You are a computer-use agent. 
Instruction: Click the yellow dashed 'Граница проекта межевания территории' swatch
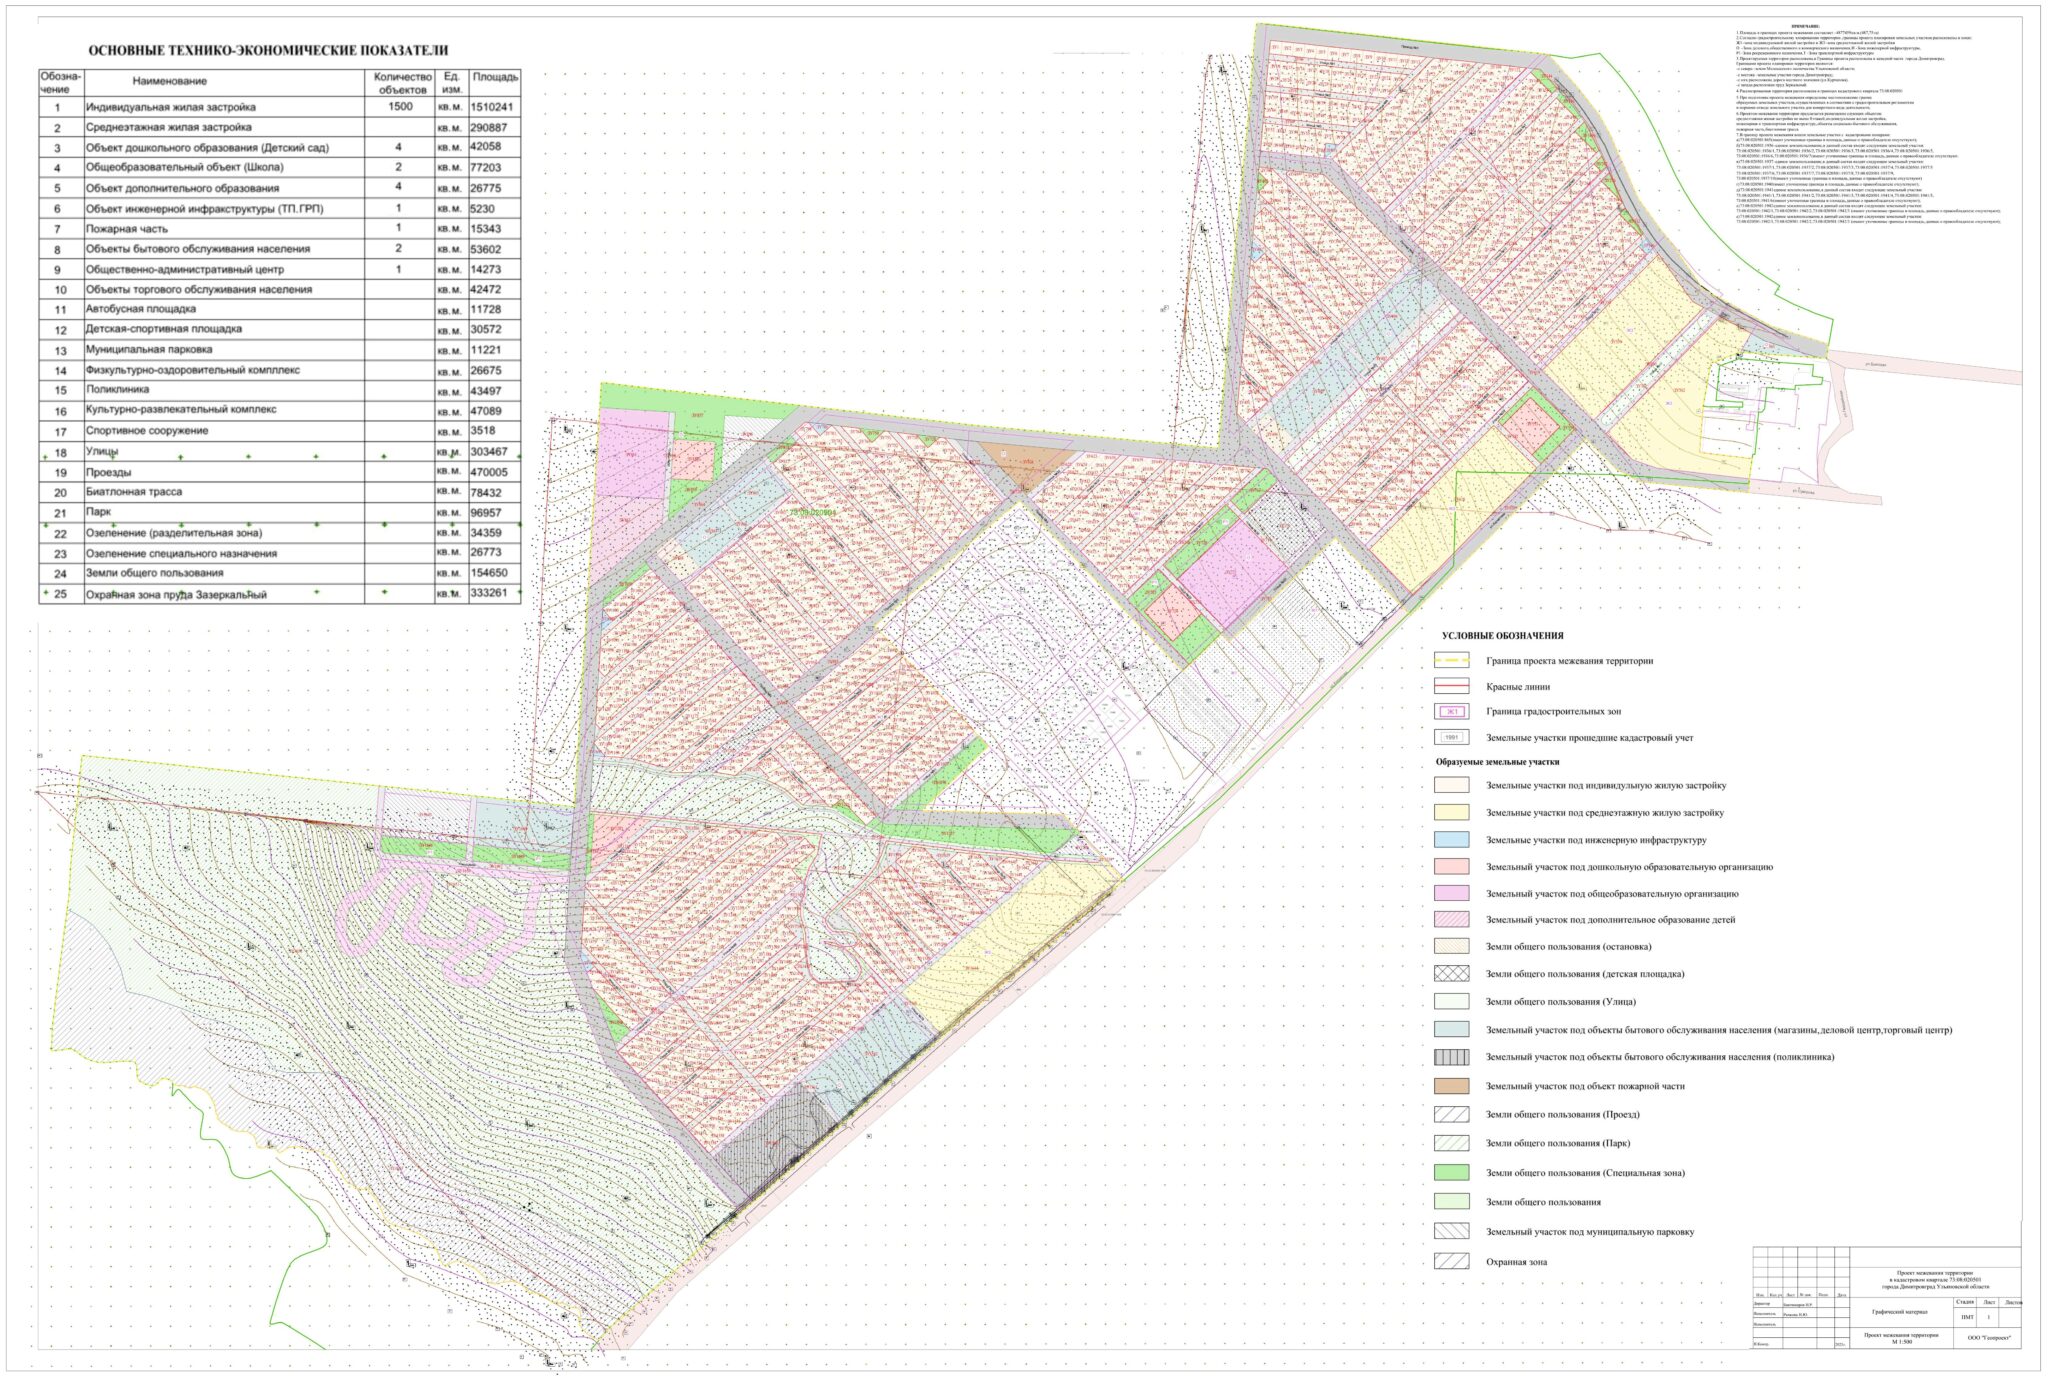pos(1451,660)
